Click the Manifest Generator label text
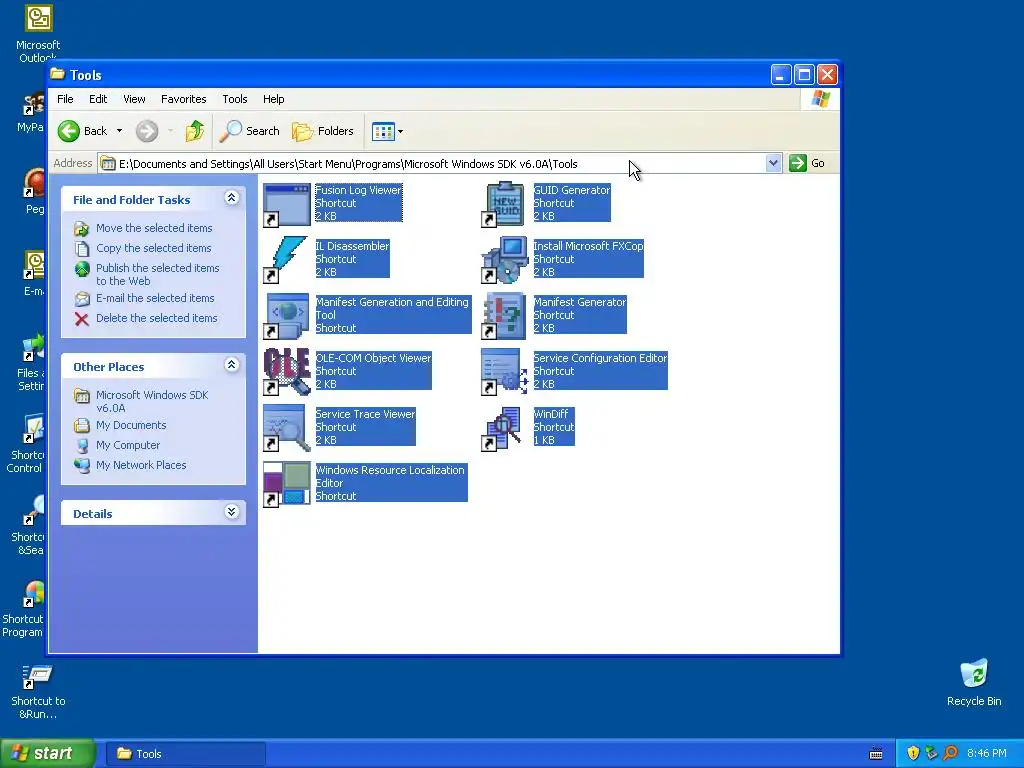 tap(580, 302)
